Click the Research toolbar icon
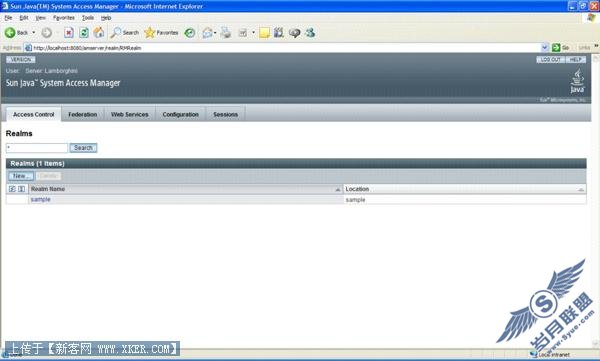Viewport: 600px width, 361px height. (279, 33)
